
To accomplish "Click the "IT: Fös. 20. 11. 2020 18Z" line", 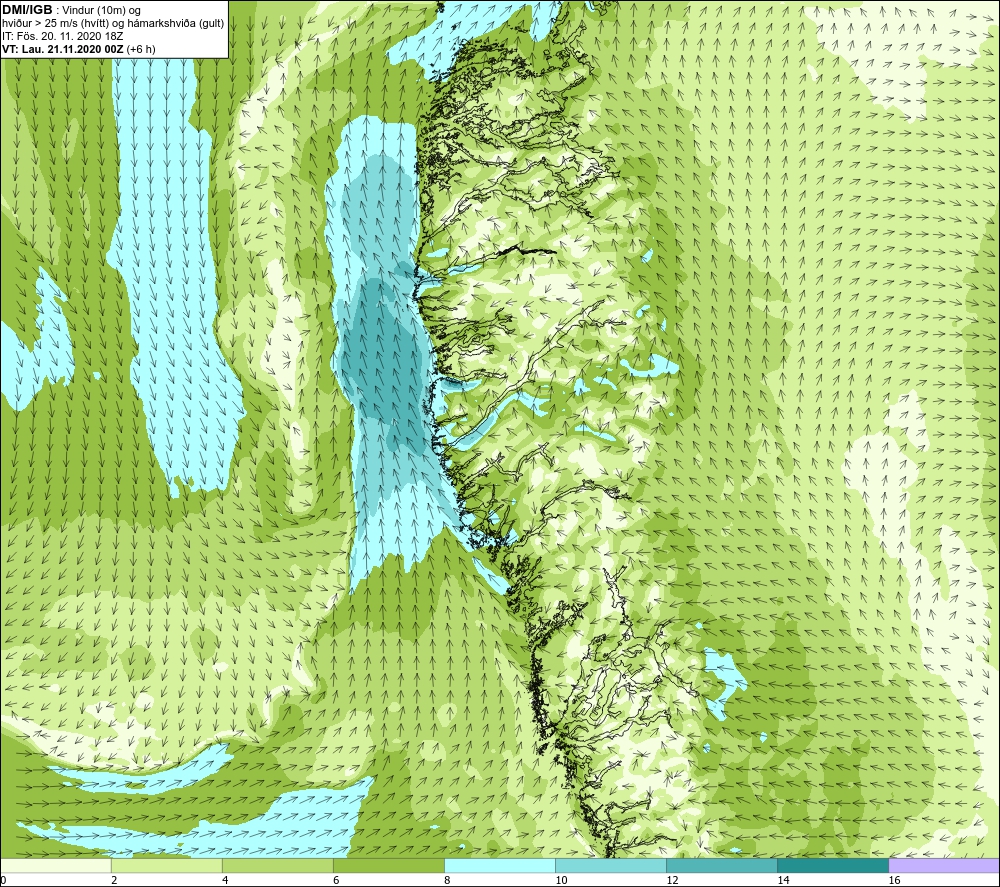I will 62,36.
